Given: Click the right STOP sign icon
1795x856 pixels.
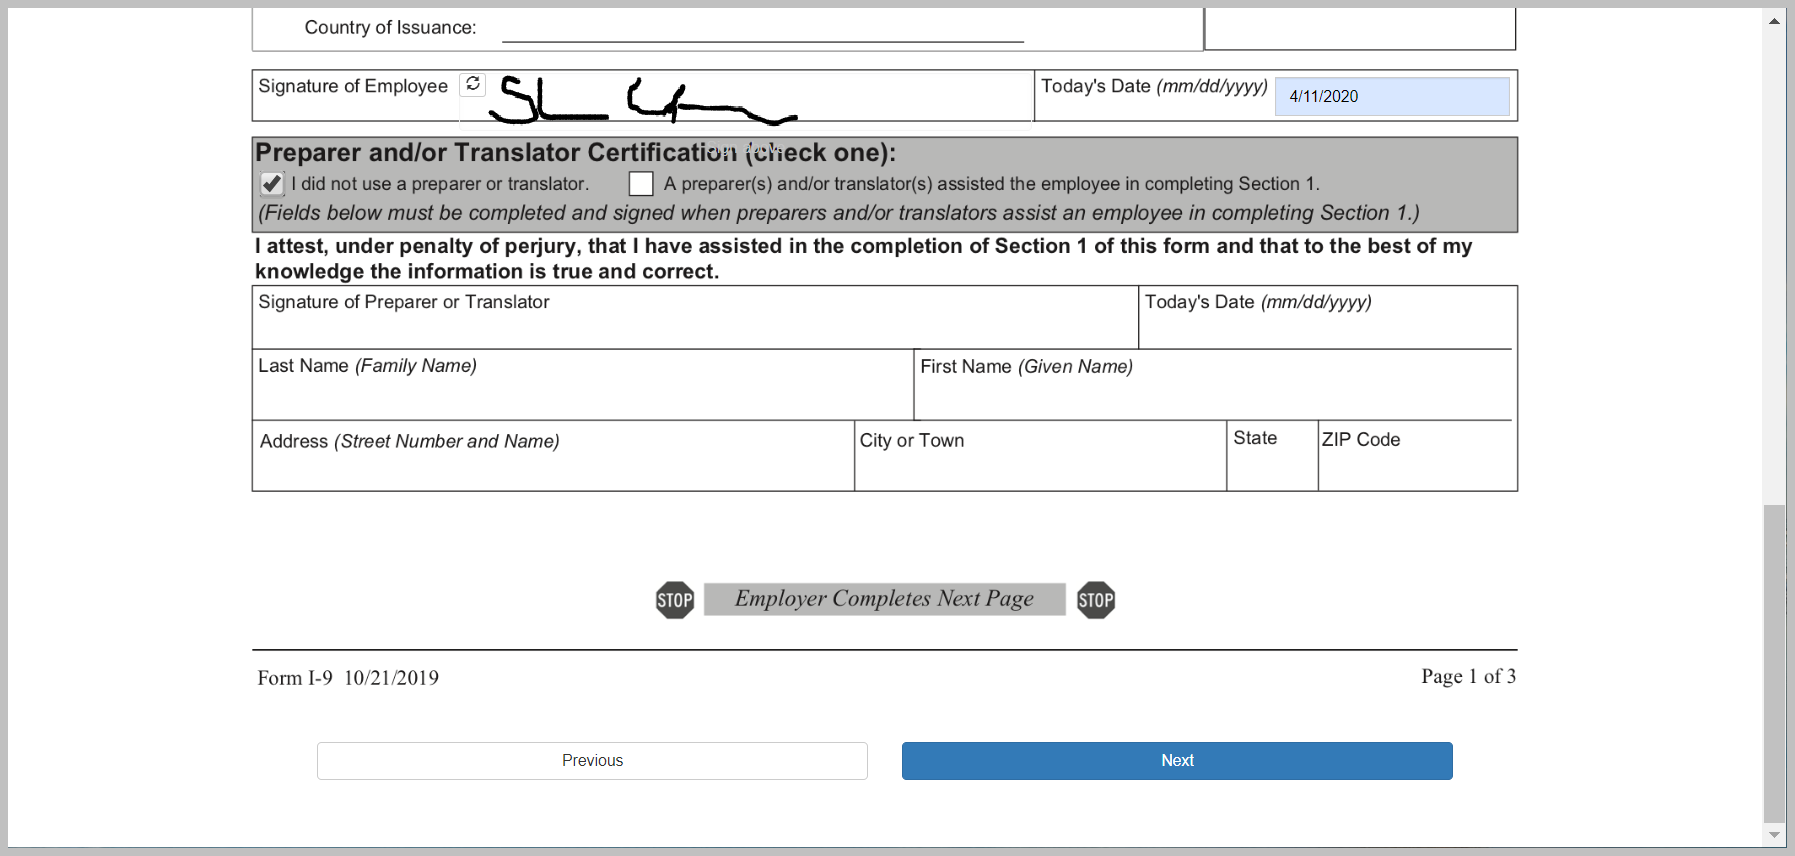Looking at the screenshot, I should pos(1095,600).
